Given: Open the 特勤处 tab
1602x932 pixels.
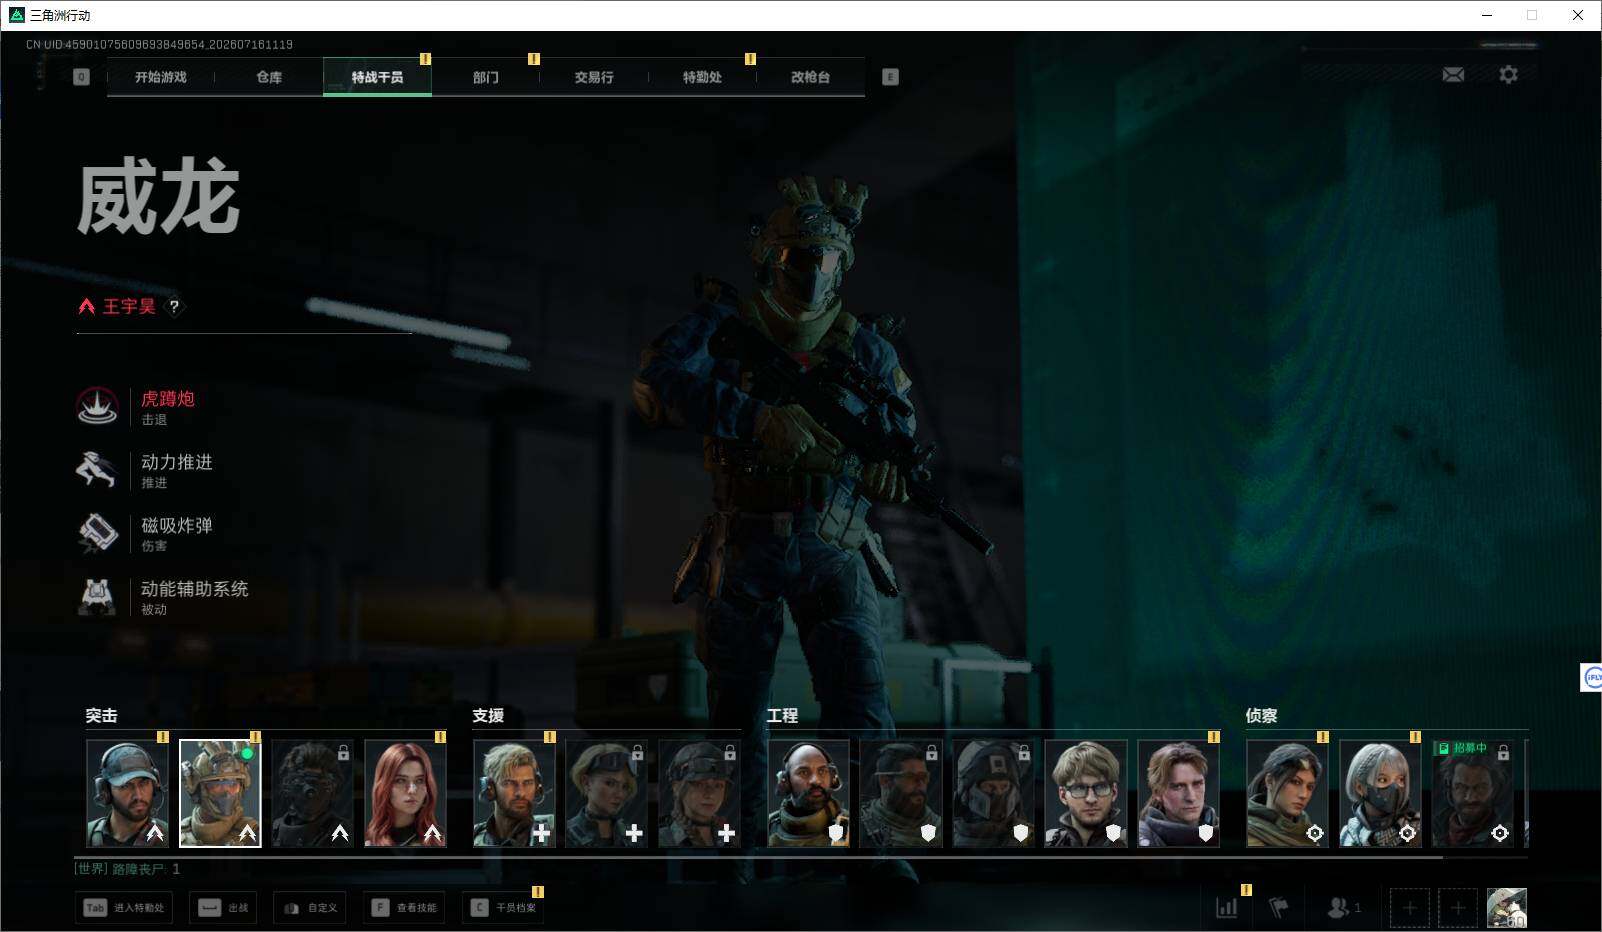Looking at the screenshot, I should 702,77.
